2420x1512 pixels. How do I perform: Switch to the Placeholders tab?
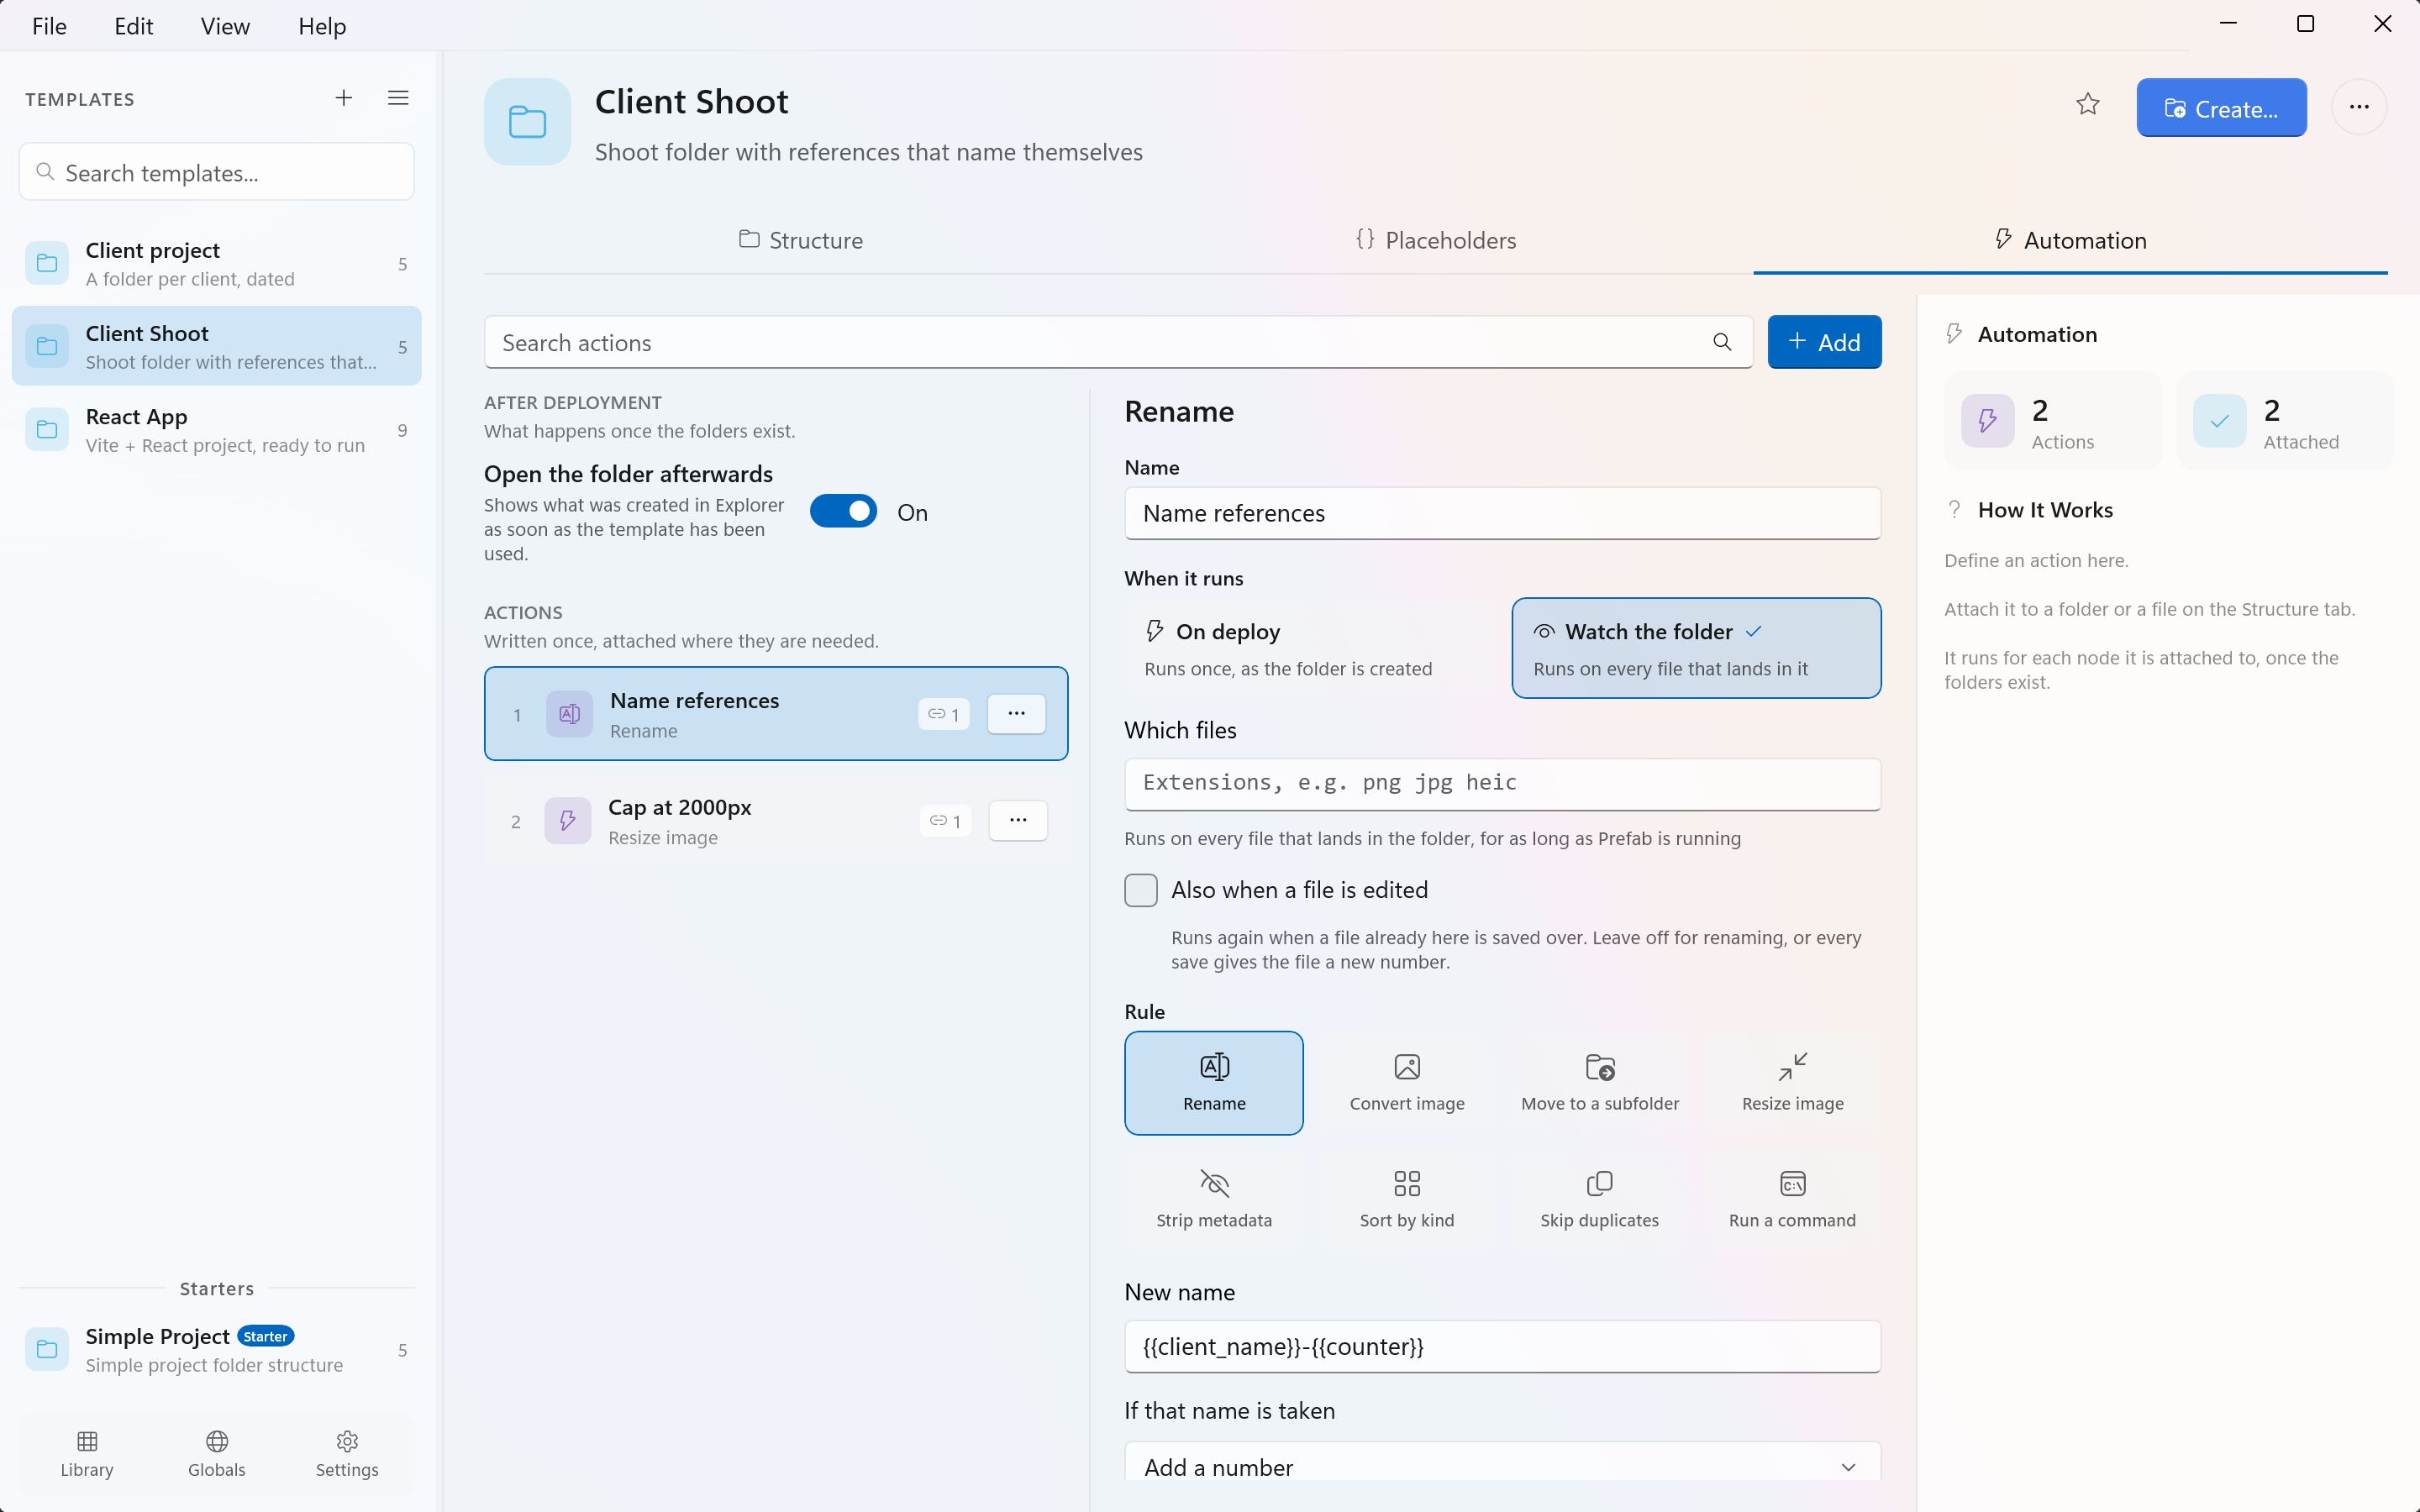pyautogui.click(x=1436, y=240)
